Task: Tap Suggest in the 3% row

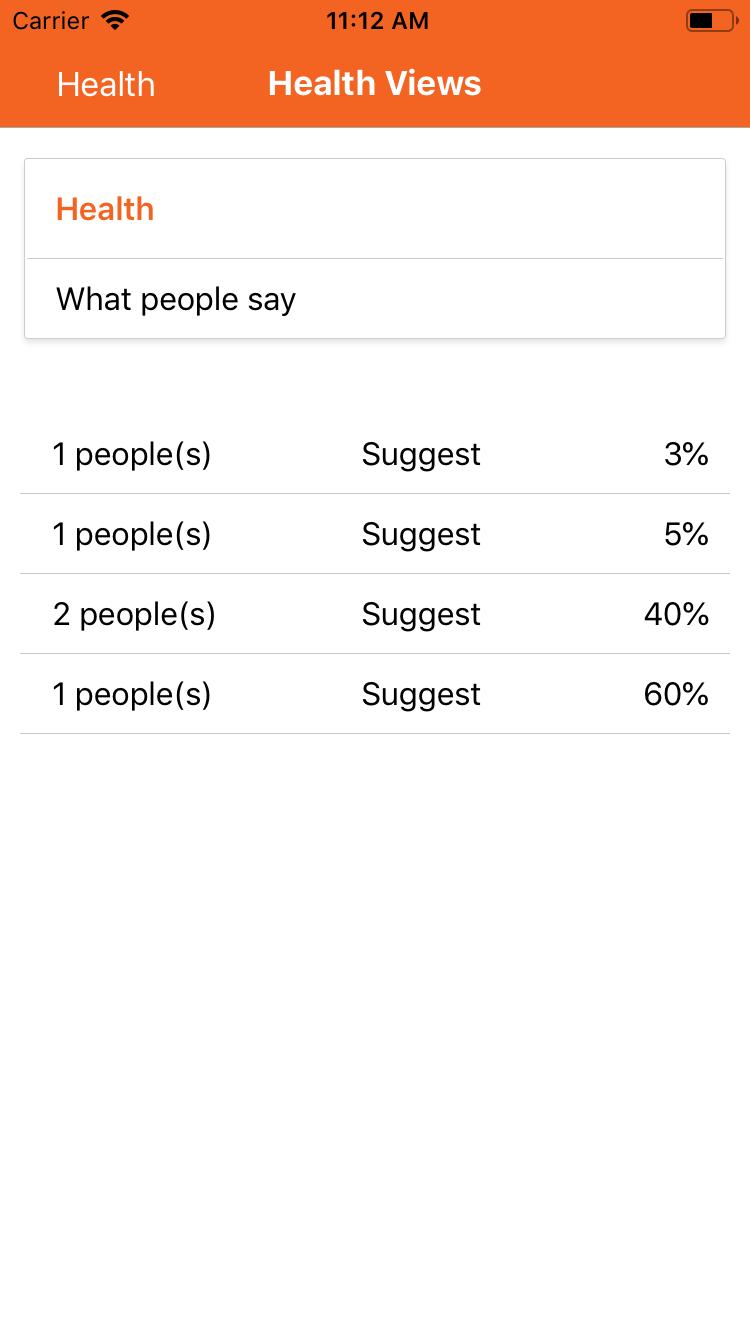Action: click(421, 455)
